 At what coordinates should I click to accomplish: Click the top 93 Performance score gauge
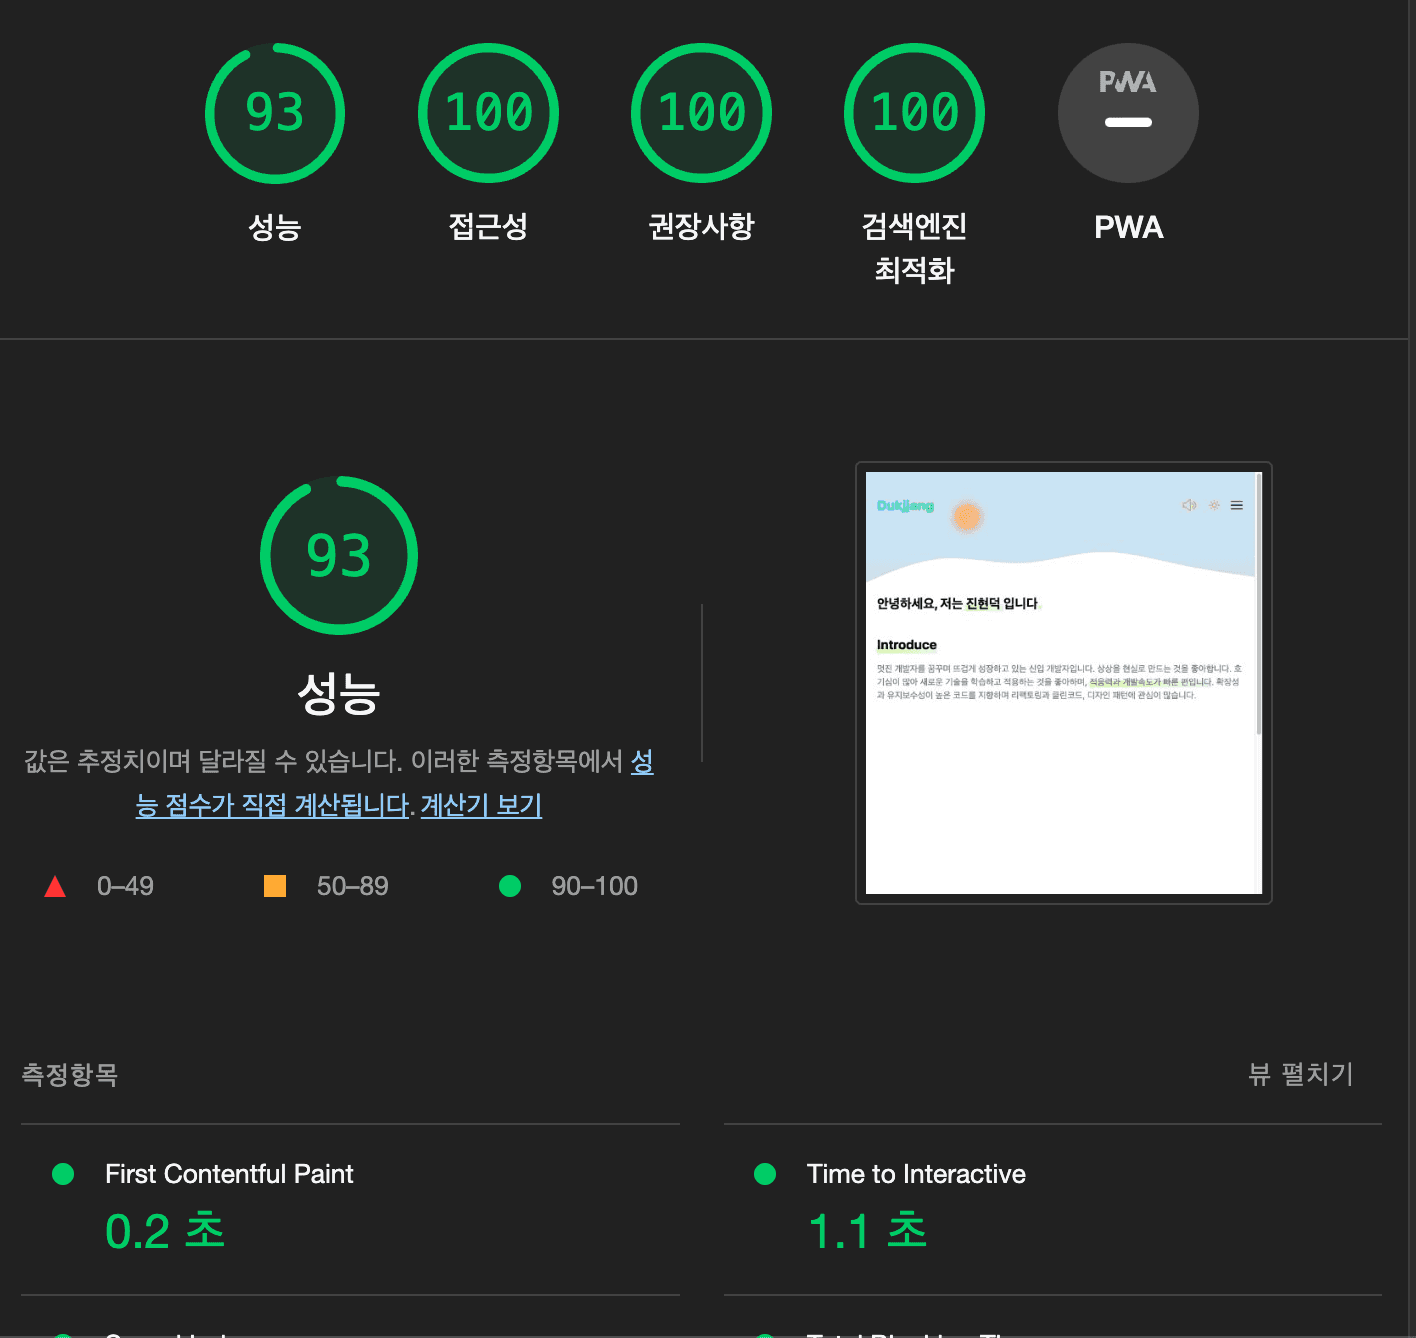pos(275,113)
